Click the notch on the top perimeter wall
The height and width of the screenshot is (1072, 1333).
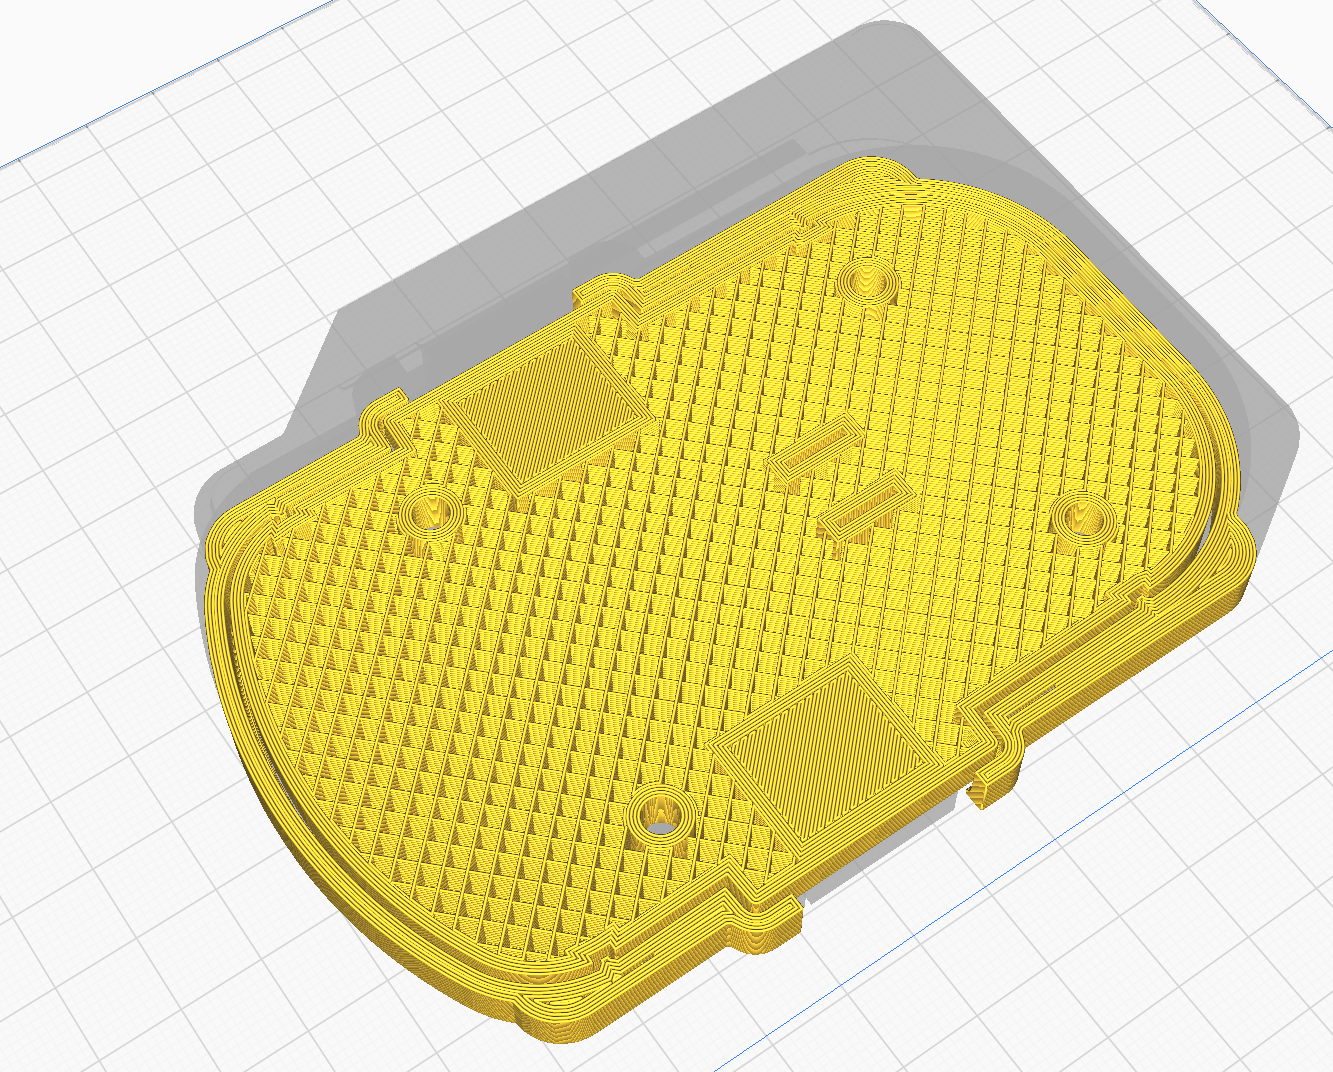point(607,294)
